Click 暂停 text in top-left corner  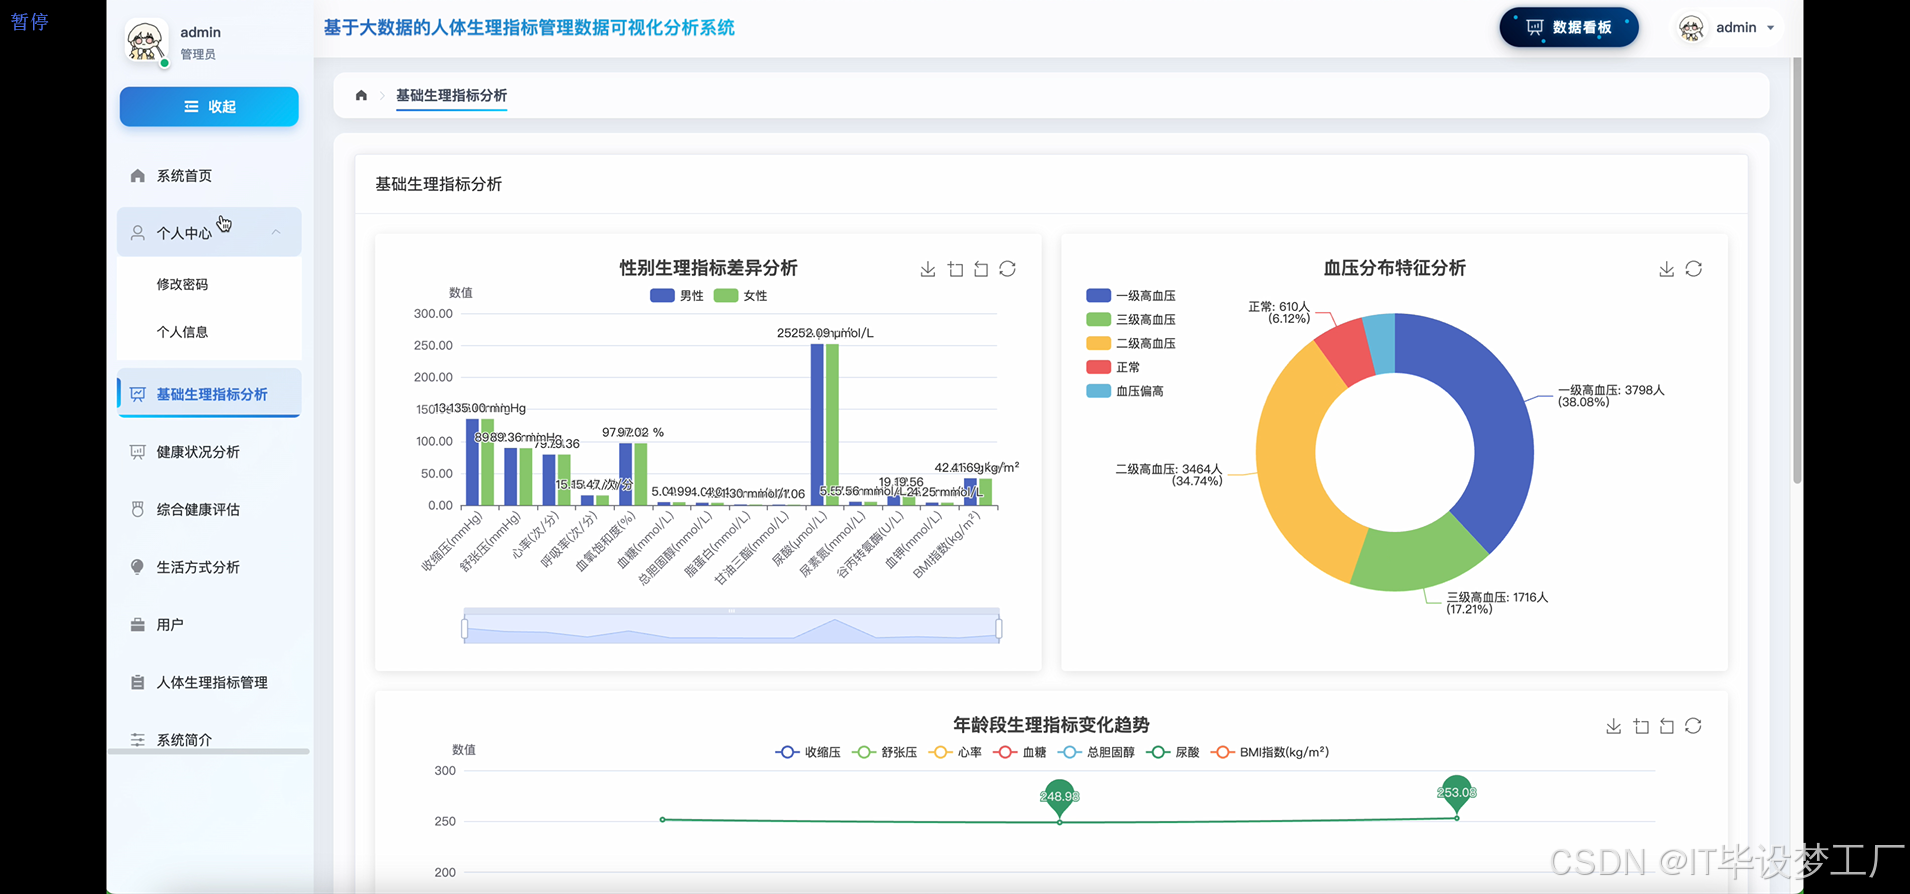tap(29, 22)
